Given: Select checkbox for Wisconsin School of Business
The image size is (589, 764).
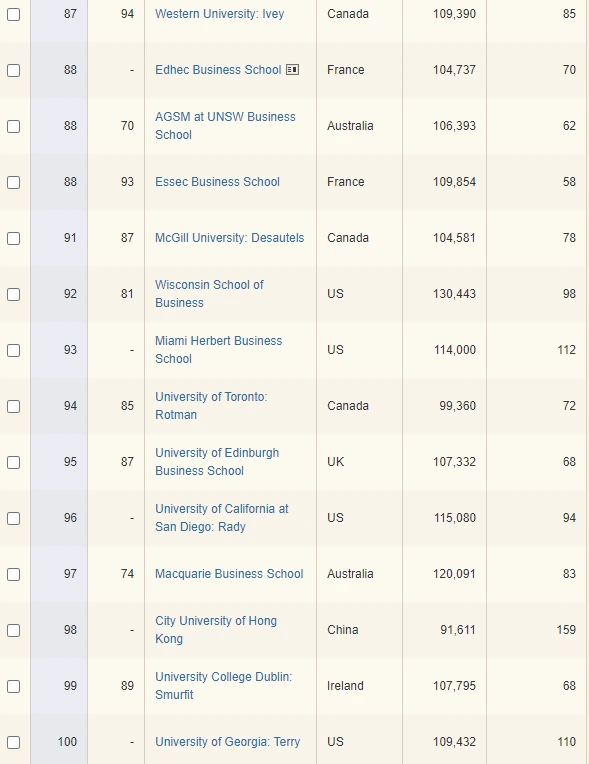Looking at the screenshot, I should coord(14,295).
